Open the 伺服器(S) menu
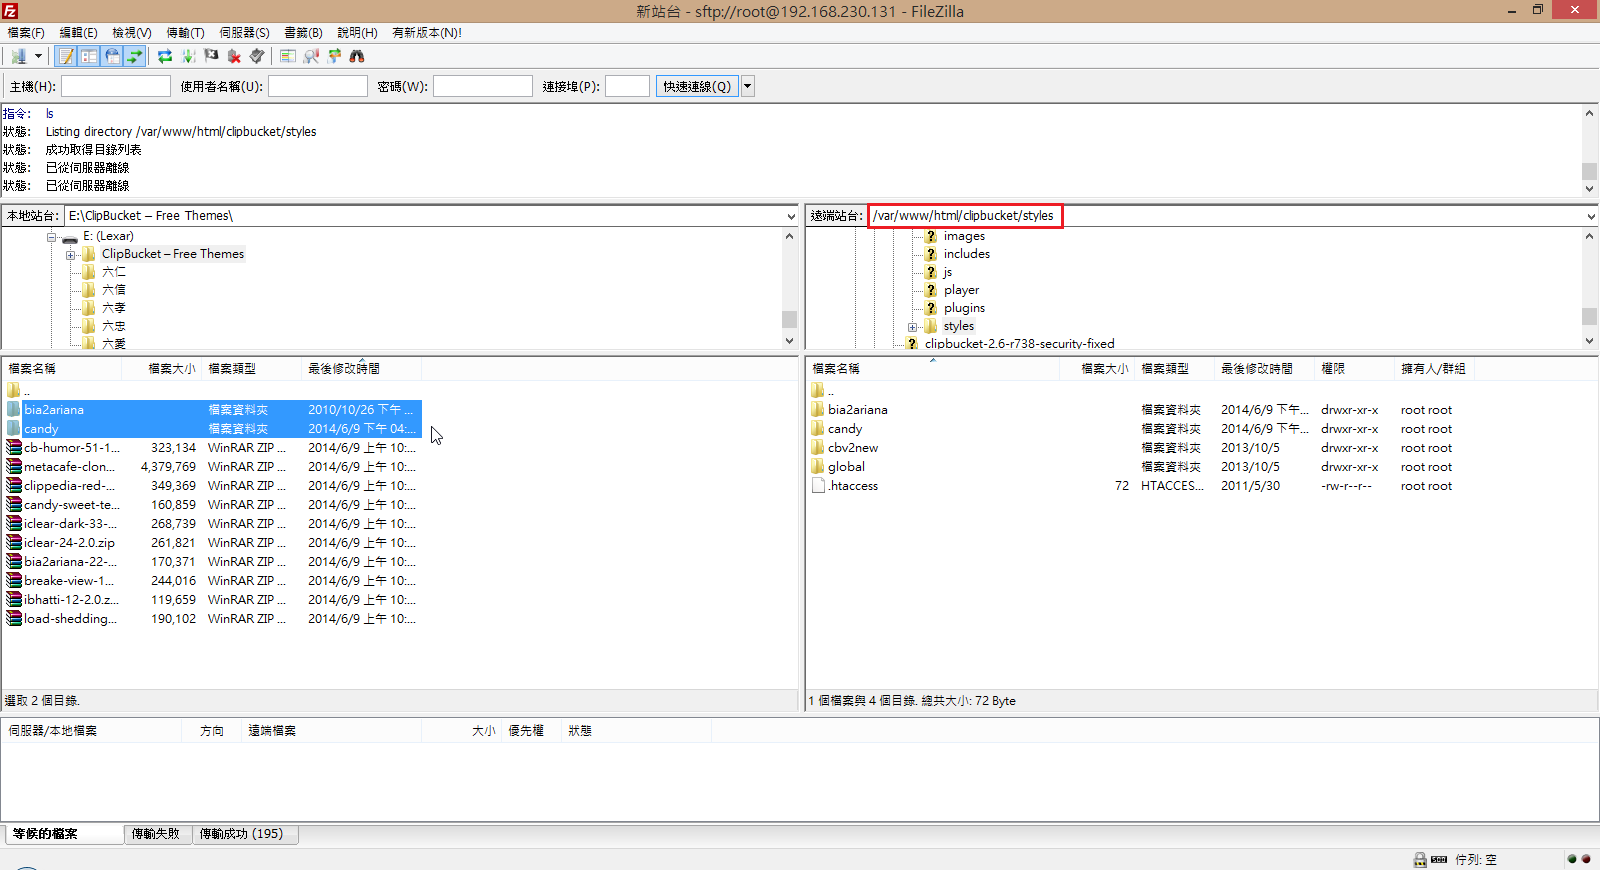 tap(244, 33)
